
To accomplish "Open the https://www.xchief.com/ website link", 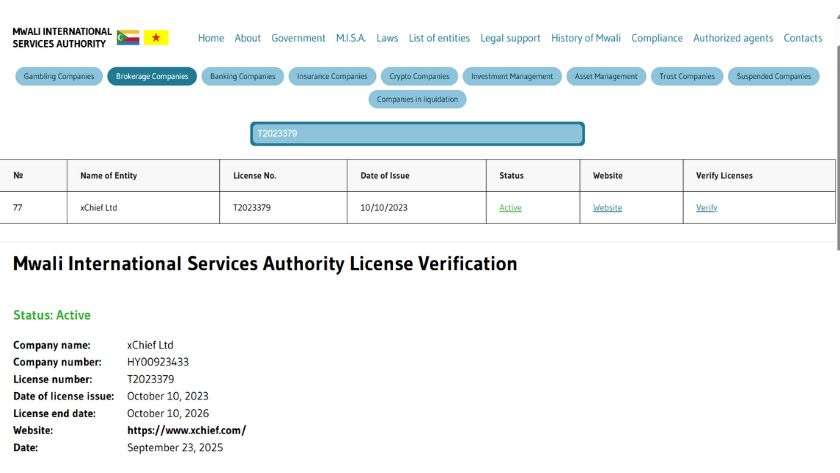I will (x=186, y=430).
